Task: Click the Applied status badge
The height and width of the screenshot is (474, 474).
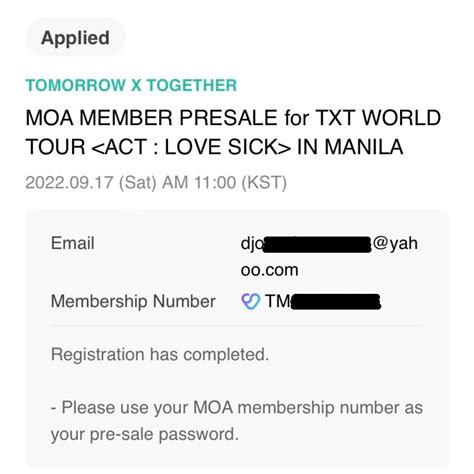Action: [75, 38]
